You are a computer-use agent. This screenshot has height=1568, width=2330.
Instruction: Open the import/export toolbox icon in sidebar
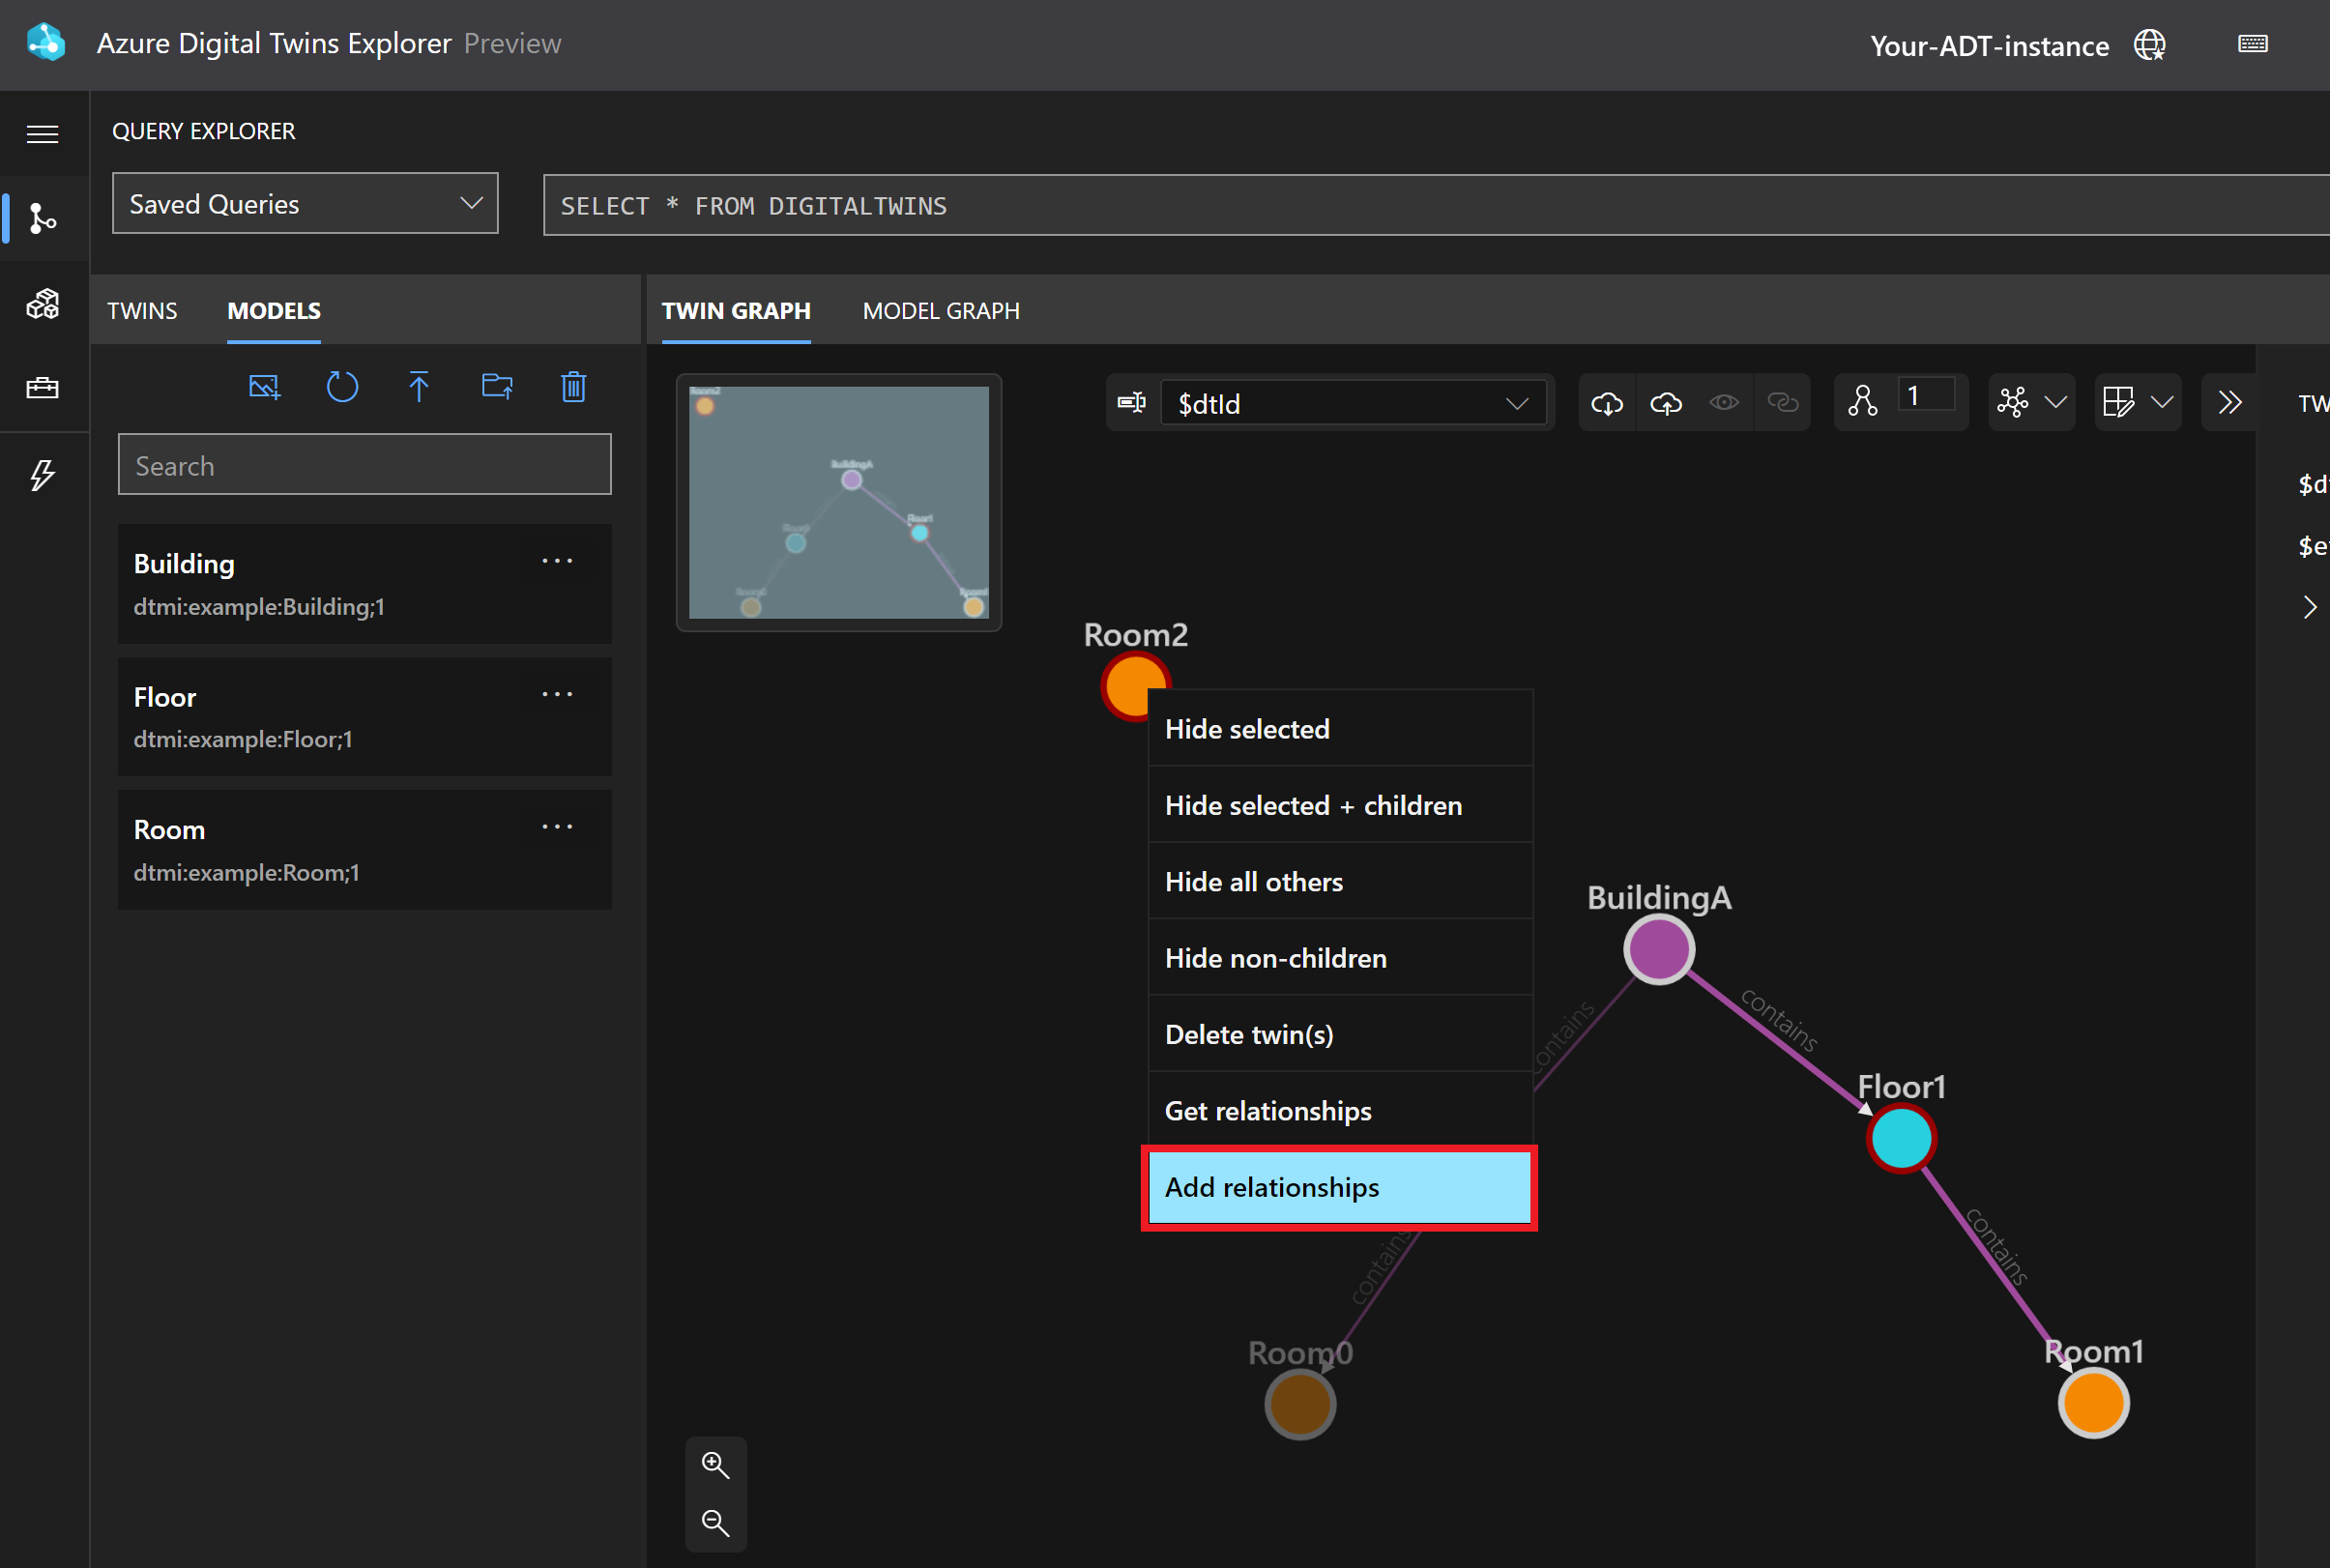point(43,388)
